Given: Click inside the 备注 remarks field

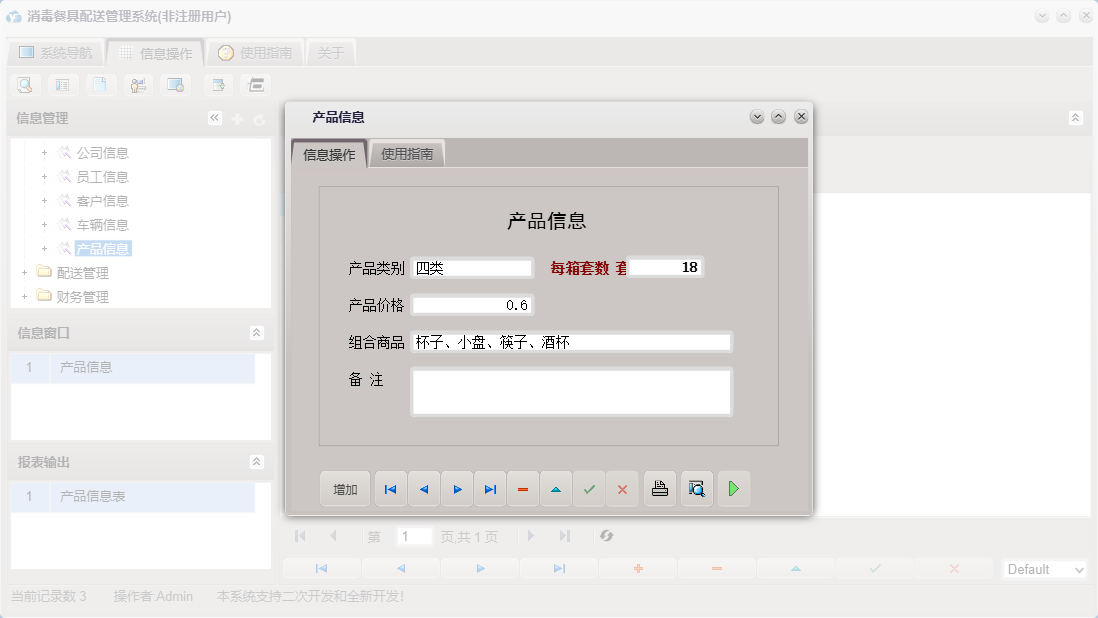Looking at the screenshot, I should point(571,391).
